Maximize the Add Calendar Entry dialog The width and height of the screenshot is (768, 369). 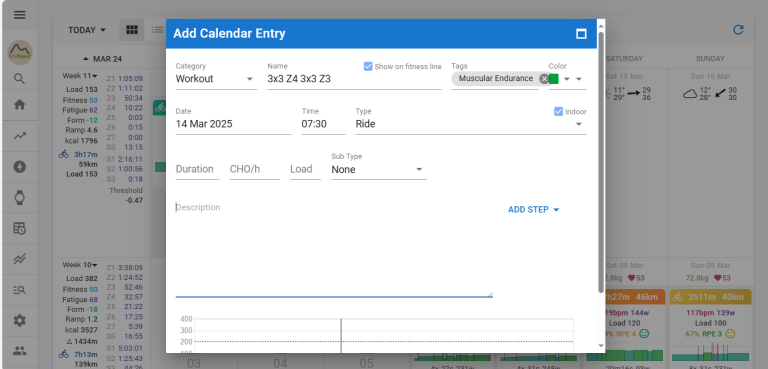(x=581, y=34)
